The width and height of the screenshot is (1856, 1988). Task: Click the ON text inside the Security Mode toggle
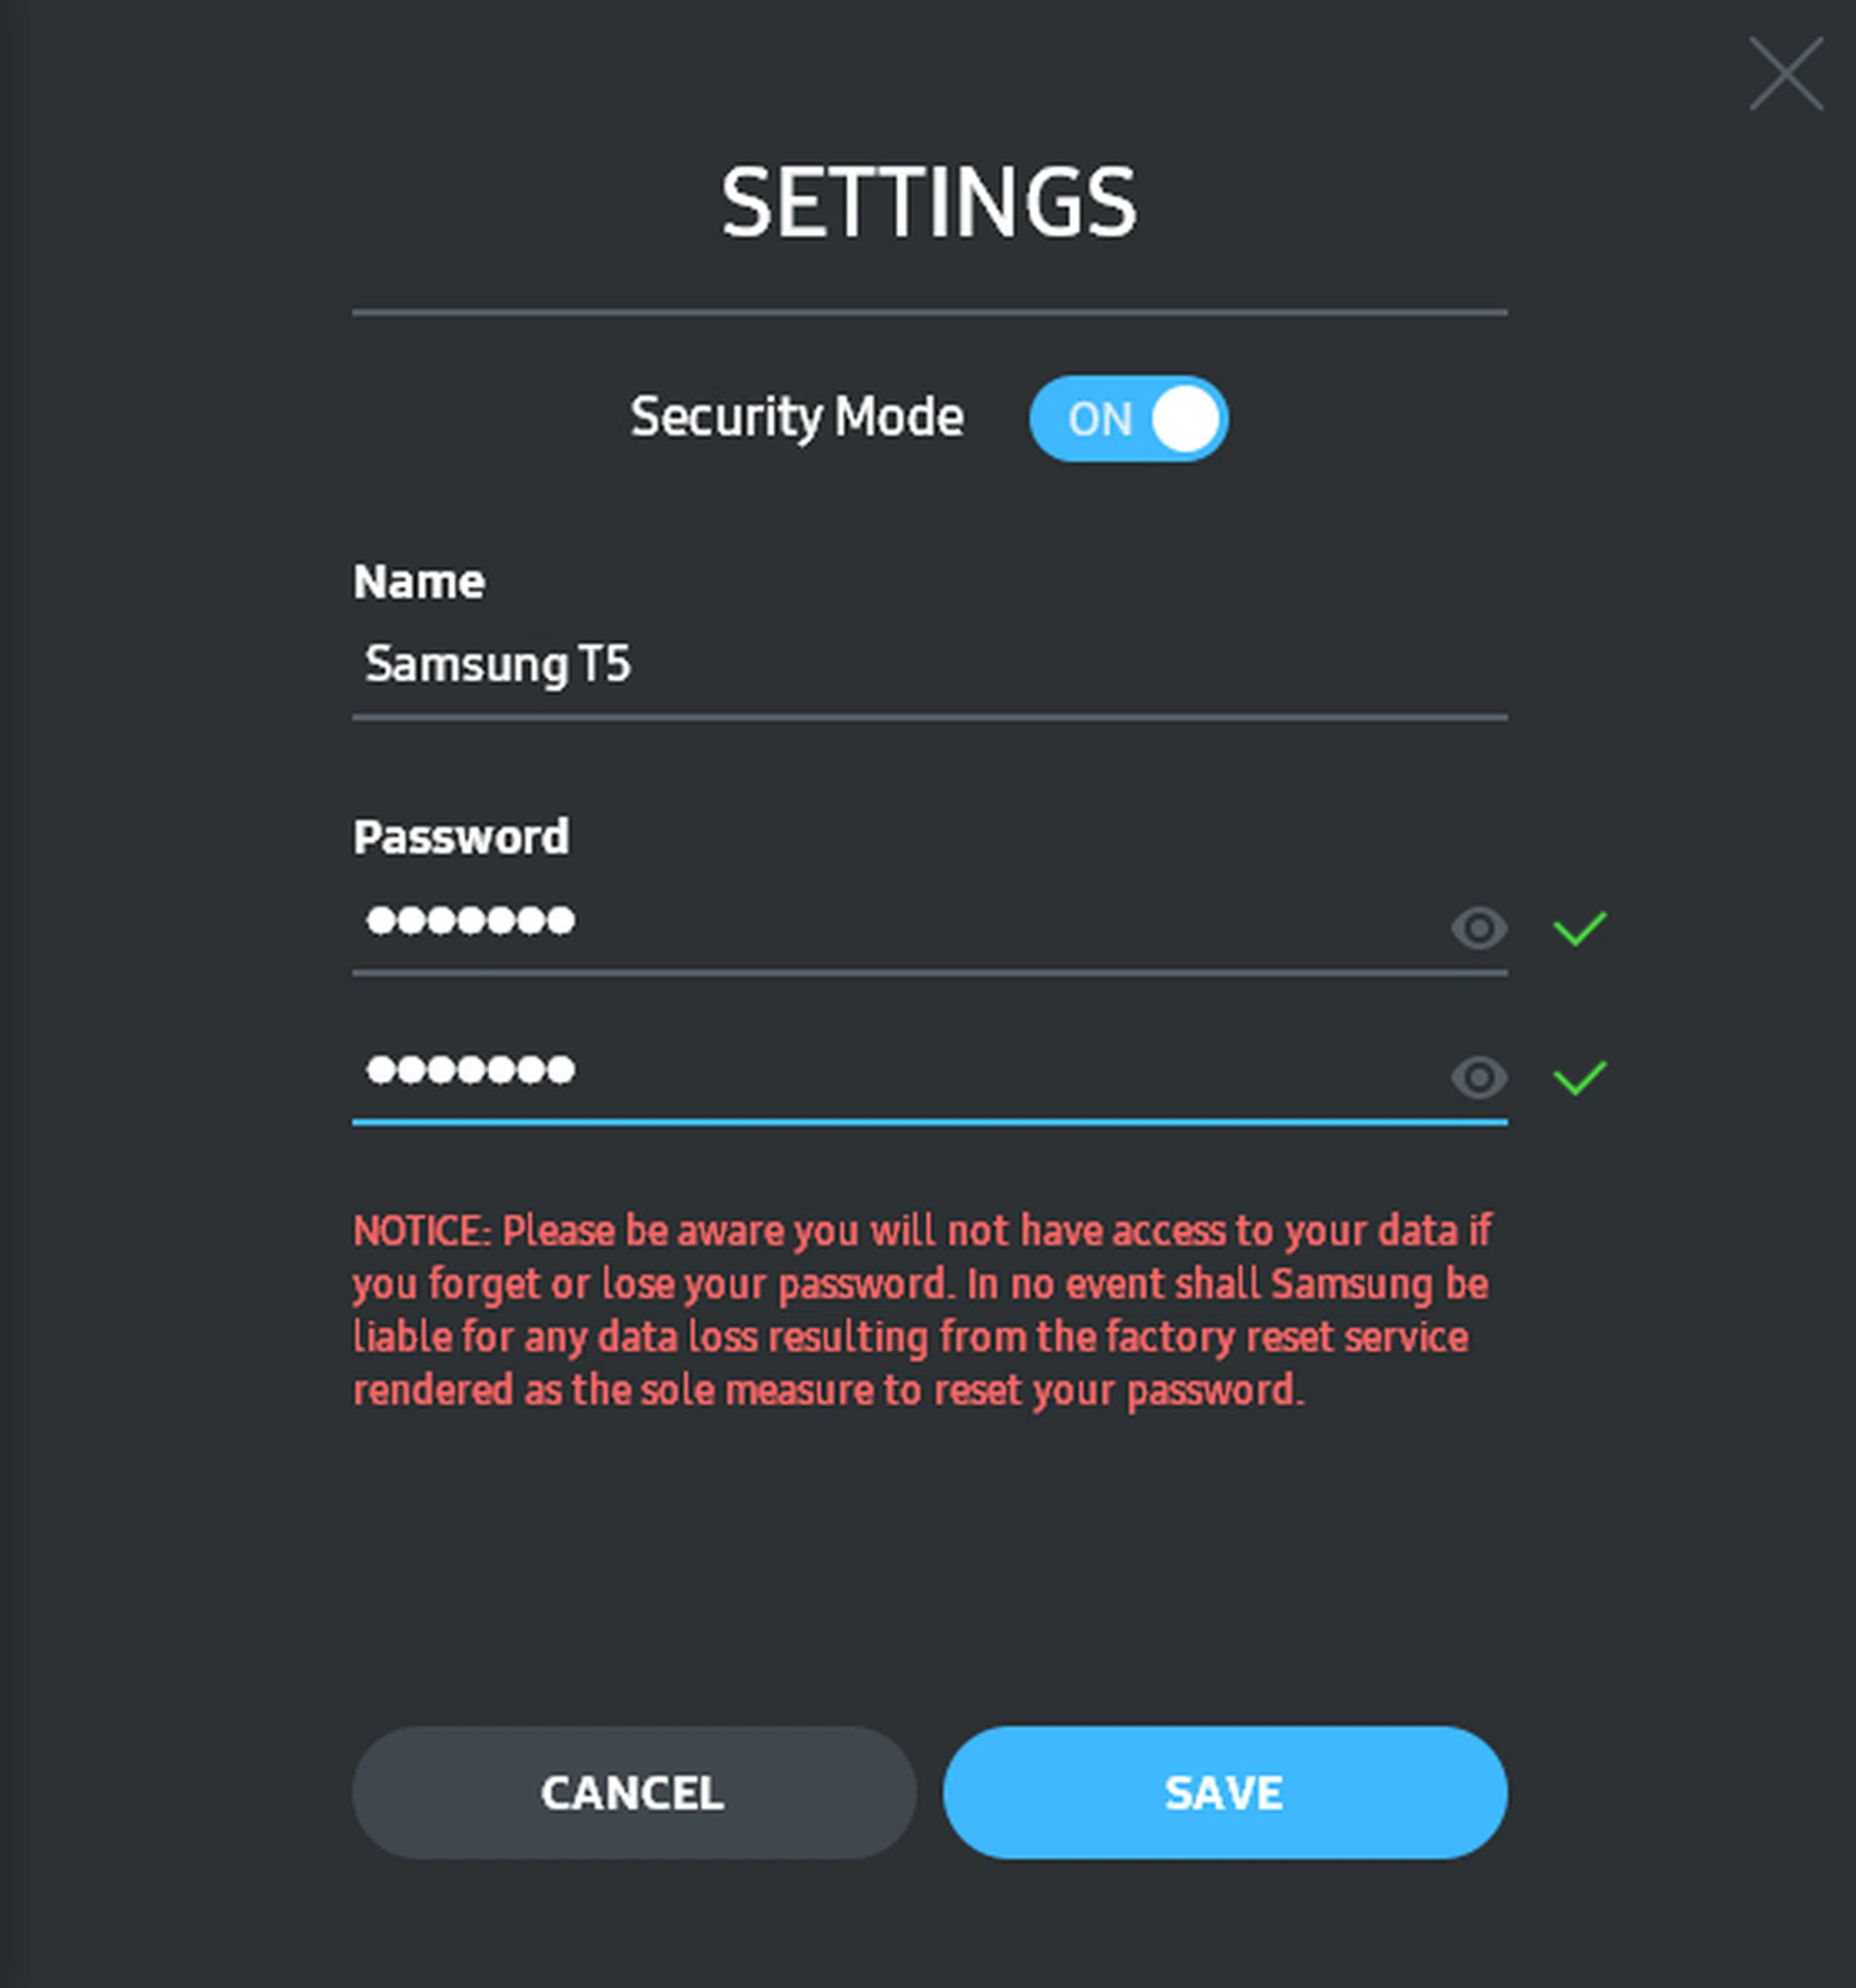[x=1099, y=420]
